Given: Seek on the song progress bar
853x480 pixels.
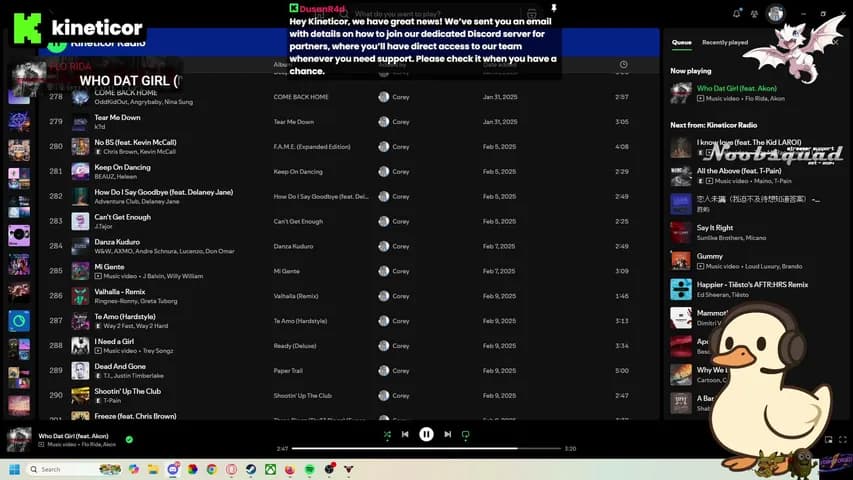Looking at the screenshot, I should tap(426, 448).
